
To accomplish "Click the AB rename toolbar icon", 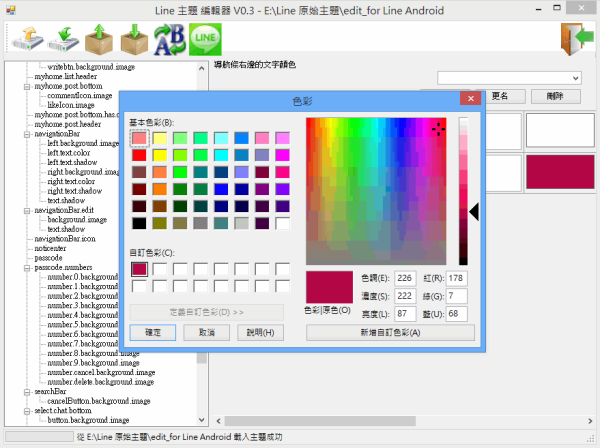I will coord(170,39).
